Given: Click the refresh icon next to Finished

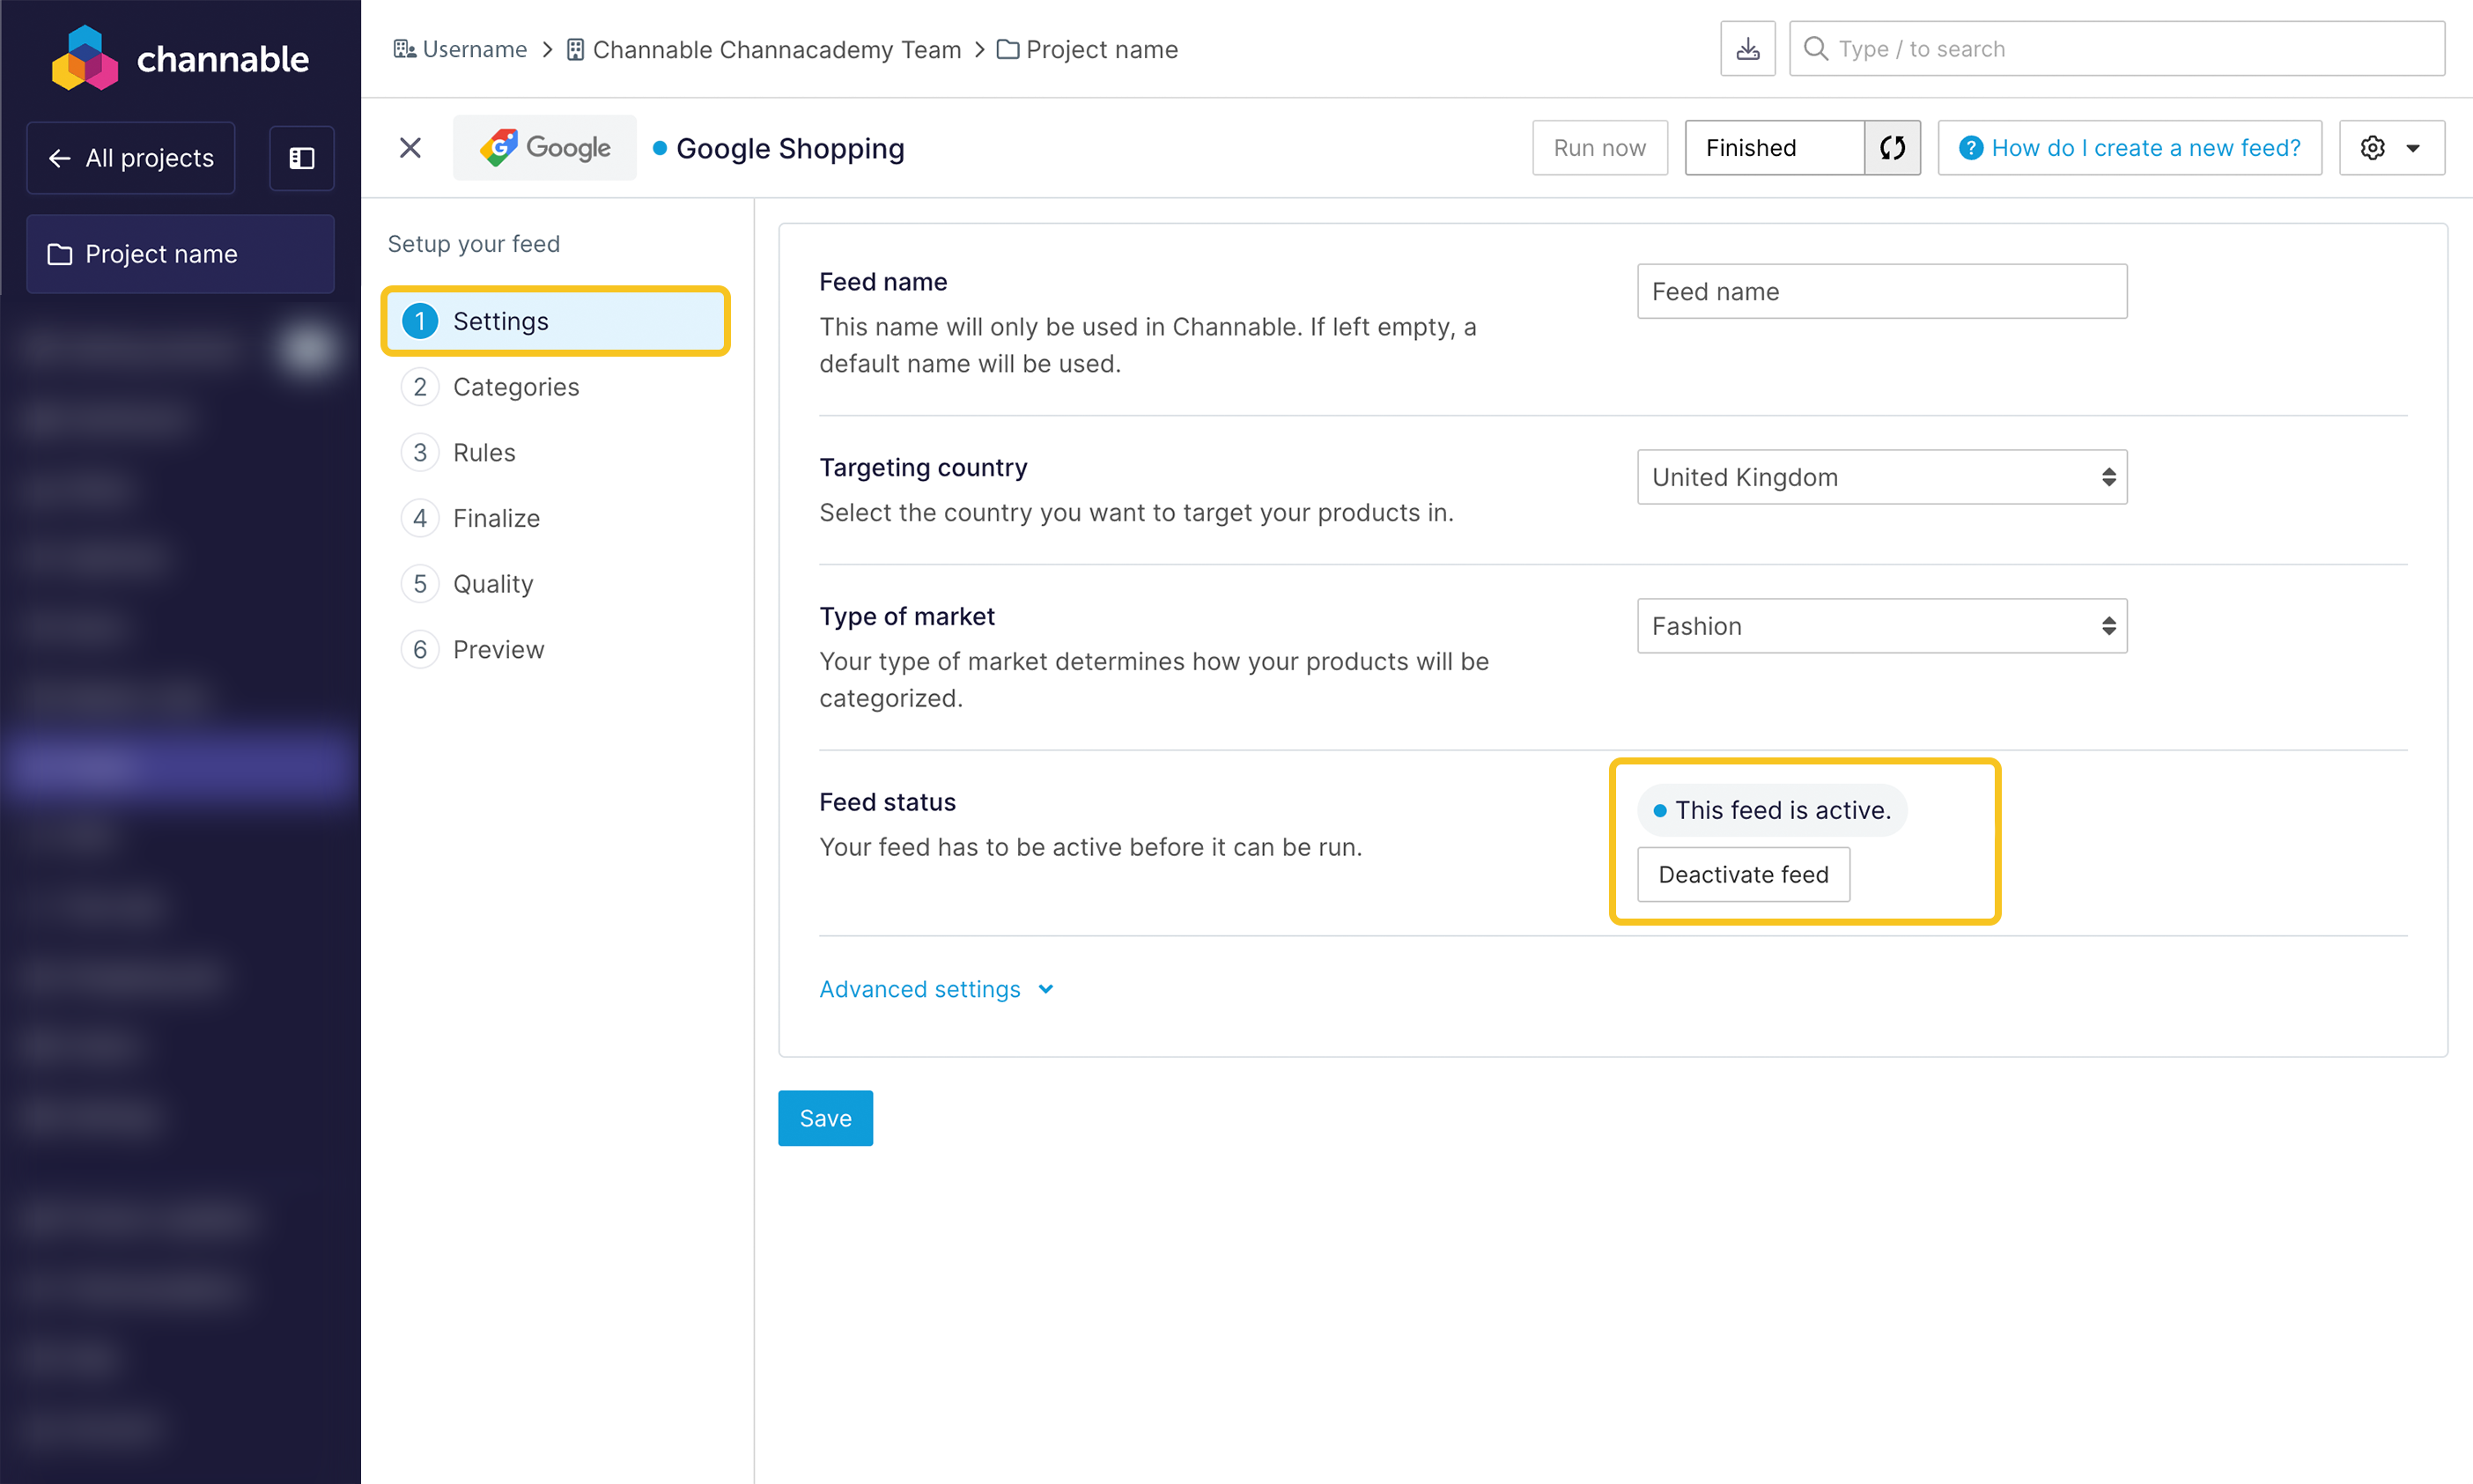Looking at the screenshot, I should (x=1892, y=148).
